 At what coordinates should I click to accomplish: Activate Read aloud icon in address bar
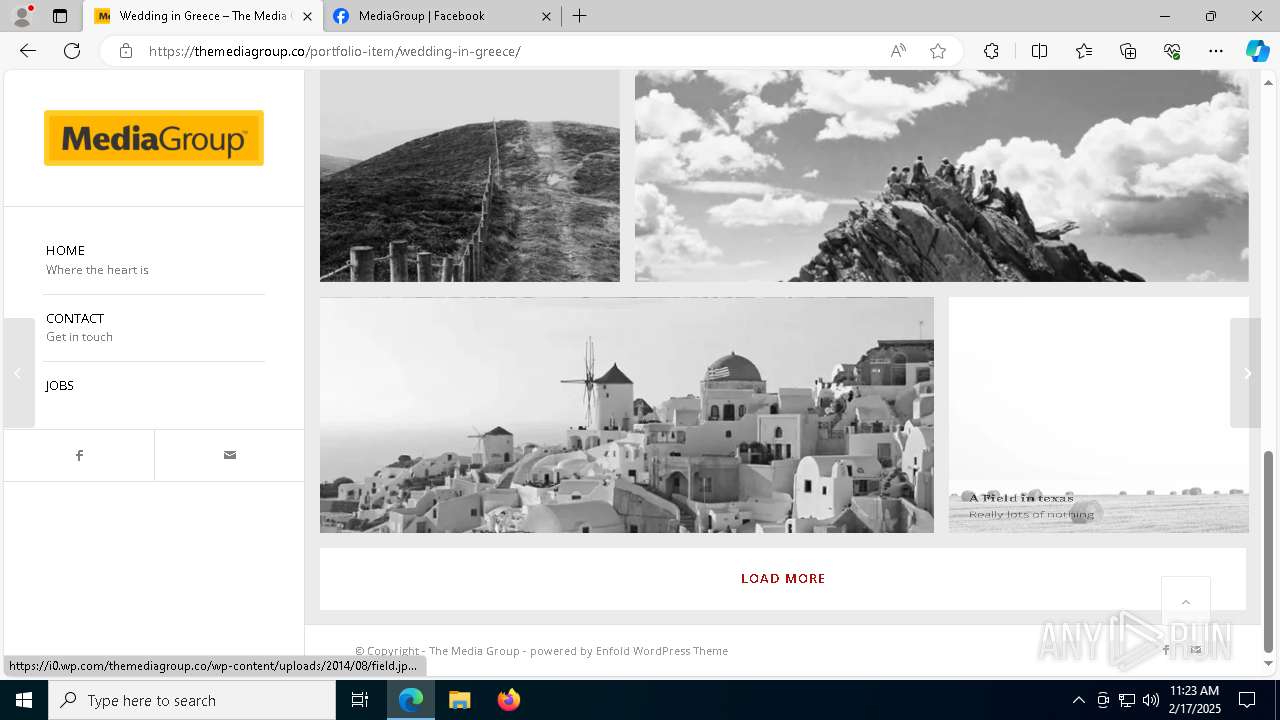coord(898,51)
